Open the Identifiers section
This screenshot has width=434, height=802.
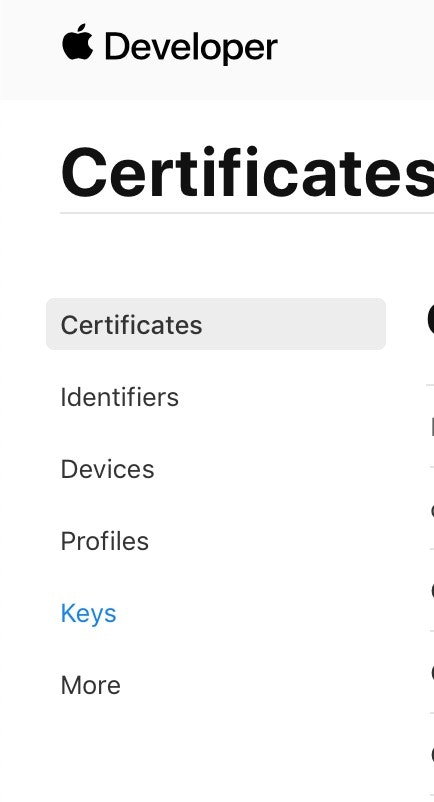(x=120, y=397)
